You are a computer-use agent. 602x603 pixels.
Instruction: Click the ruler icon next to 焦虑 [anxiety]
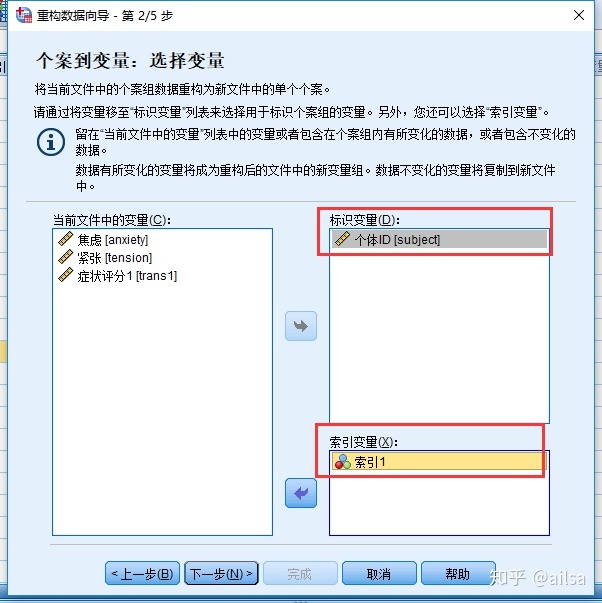pyautogui.click(x=65, y=239)
